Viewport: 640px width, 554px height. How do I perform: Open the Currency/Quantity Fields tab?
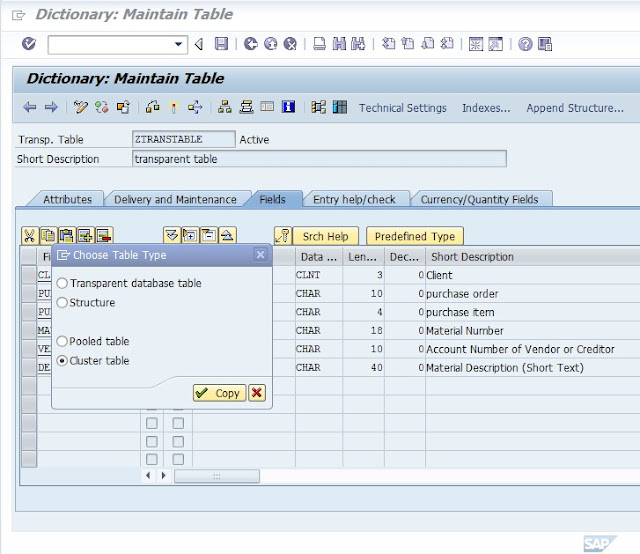coord(479,199)
